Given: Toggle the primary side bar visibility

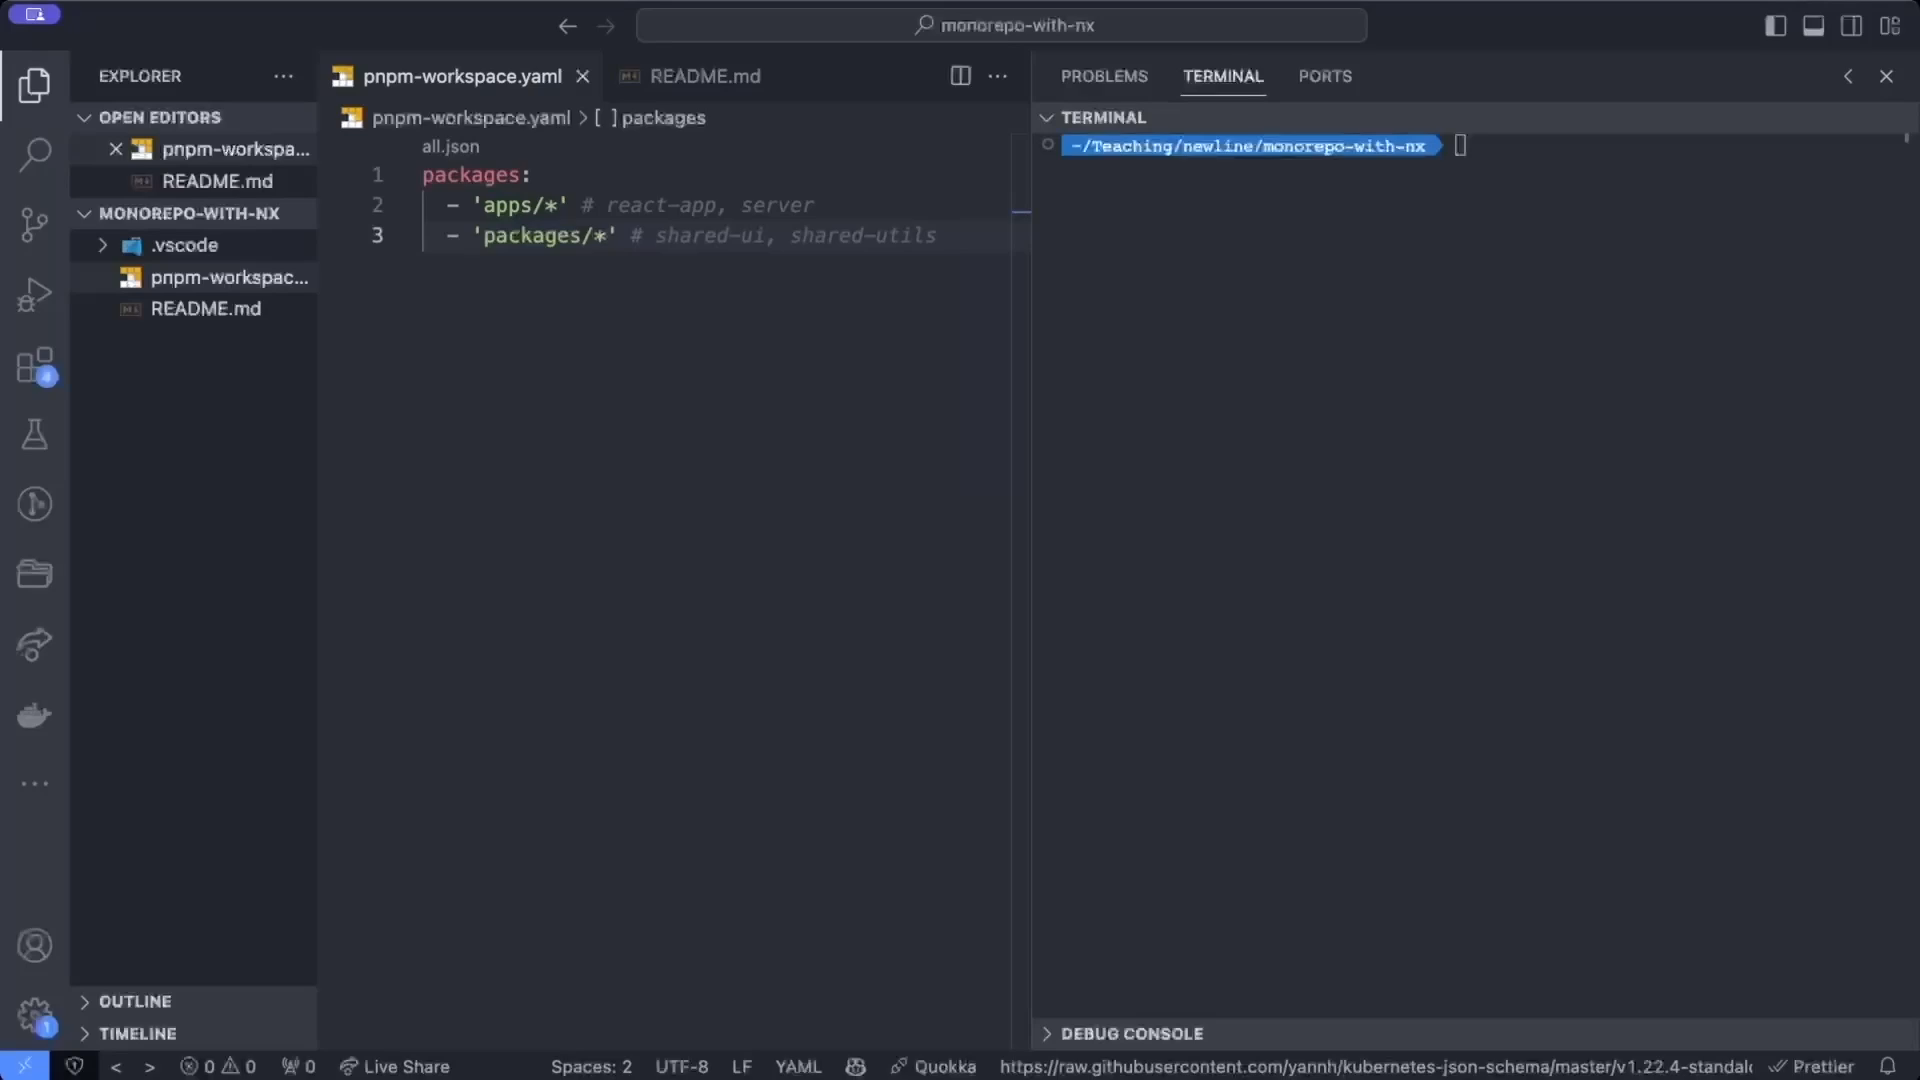Looking at the screenshot, I should coord(1775,26).
